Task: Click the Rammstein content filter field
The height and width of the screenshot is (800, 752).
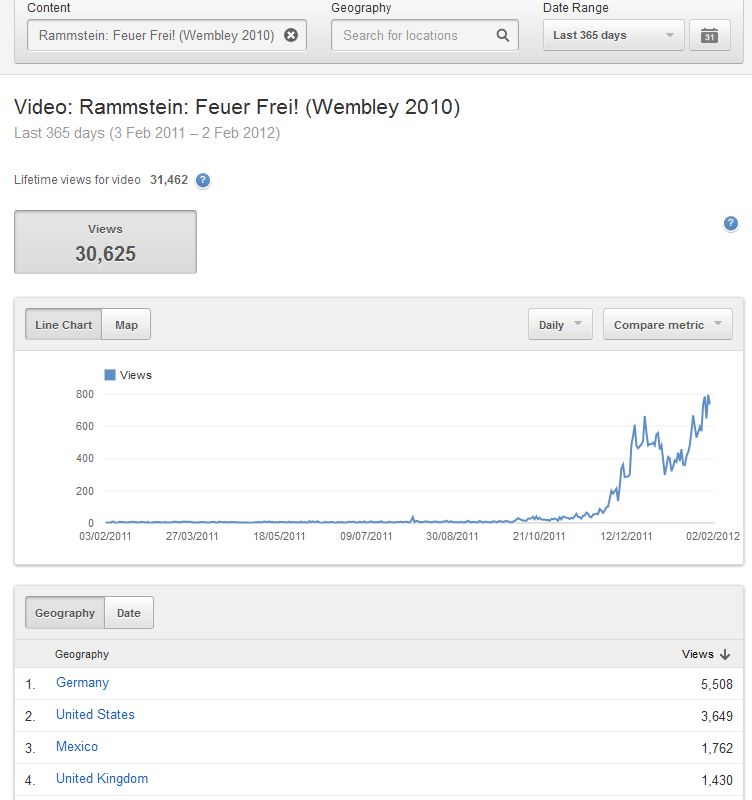Action: pos(167,35)
